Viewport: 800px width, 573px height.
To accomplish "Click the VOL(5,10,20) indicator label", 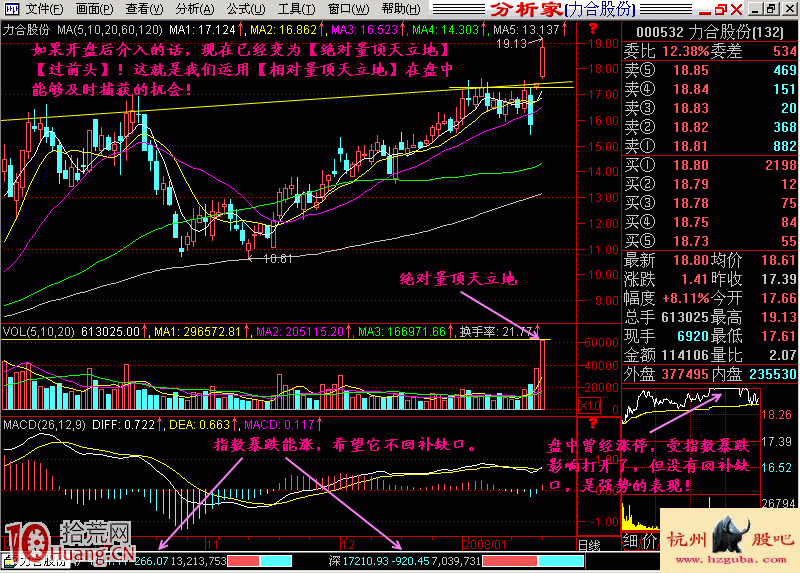I will [x=39, y=332].
